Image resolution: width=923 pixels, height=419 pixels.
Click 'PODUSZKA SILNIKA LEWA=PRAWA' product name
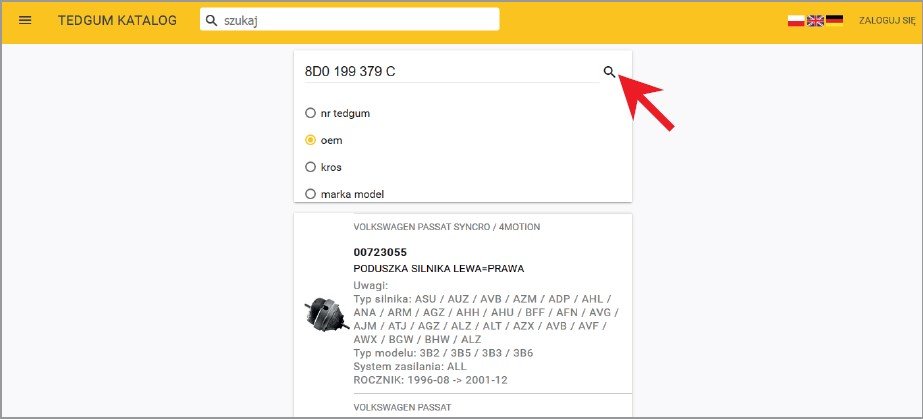tap(439, 268)
